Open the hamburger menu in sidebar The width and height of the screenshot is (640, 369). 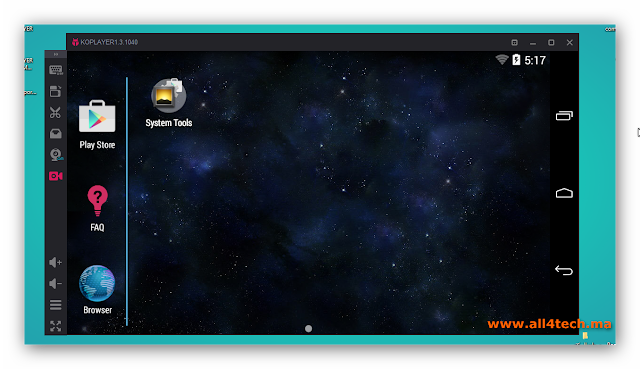(56, 305)
